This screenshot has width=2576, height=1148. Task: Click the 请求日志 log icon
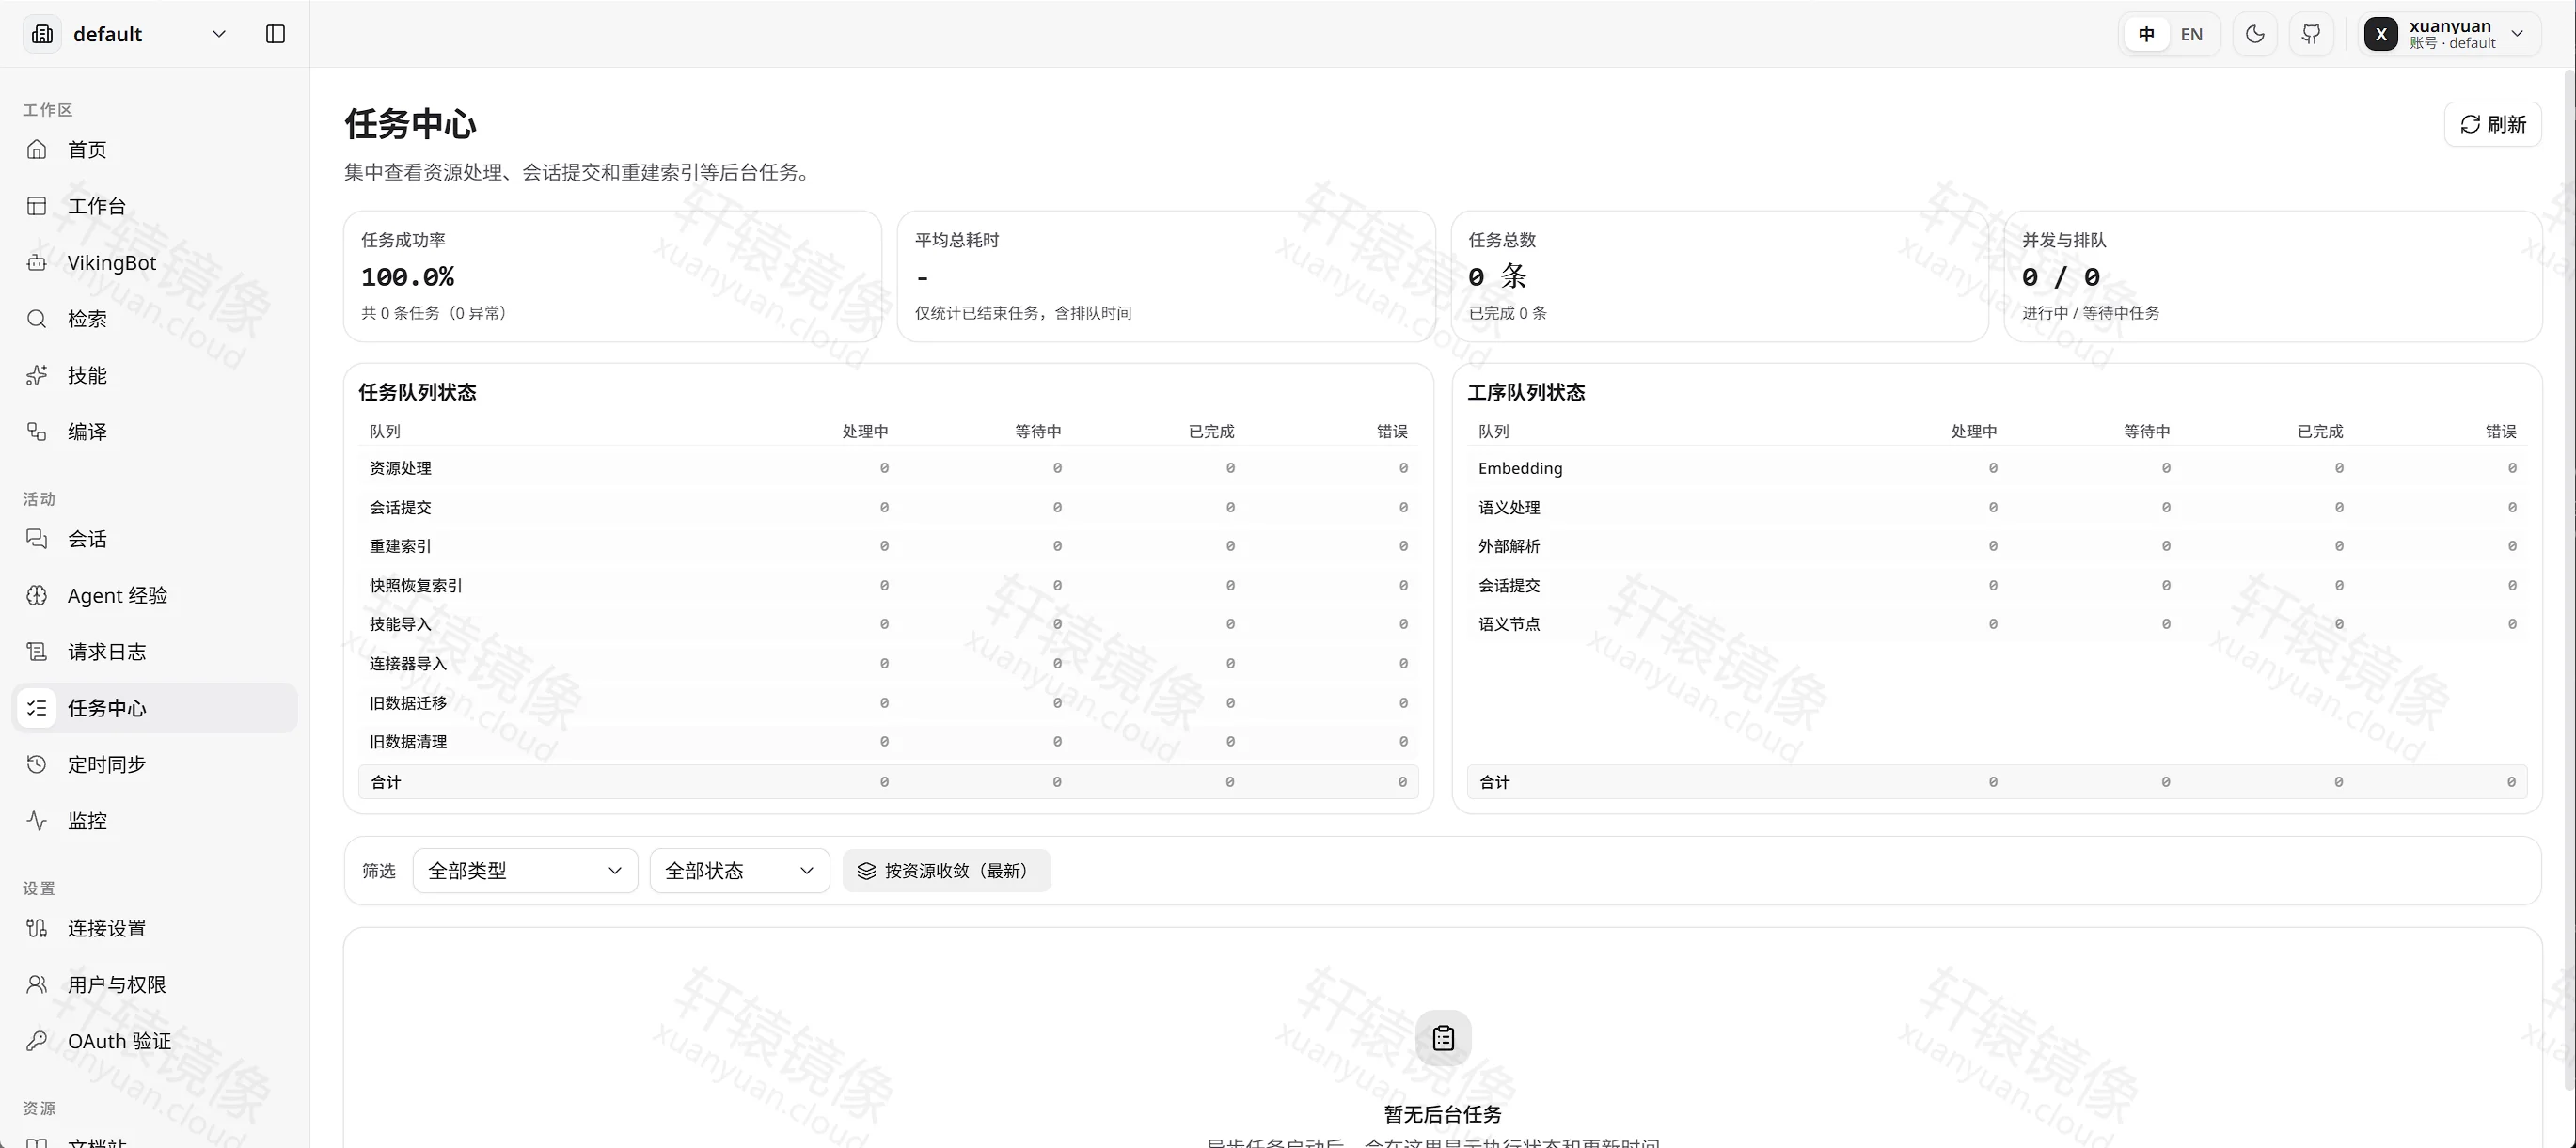pyautogui.click(x=37, y=652)
